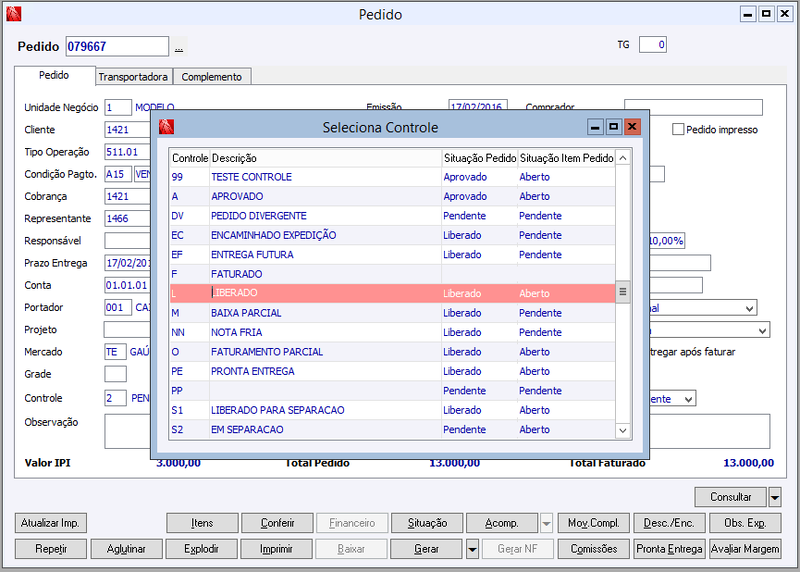The image size is (800, 572).
Task: Click the Avaliar Margem button
Action: click(745, 549)
